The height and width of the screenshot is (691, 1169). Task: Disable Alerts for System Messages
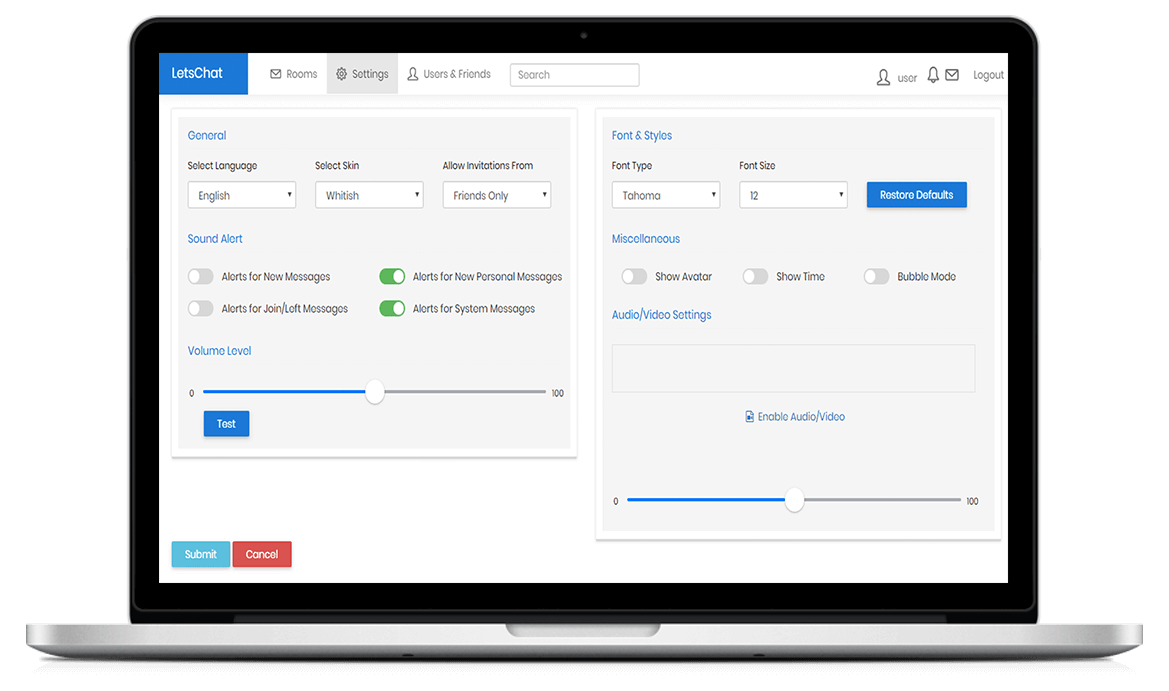[x=392, y=309]
